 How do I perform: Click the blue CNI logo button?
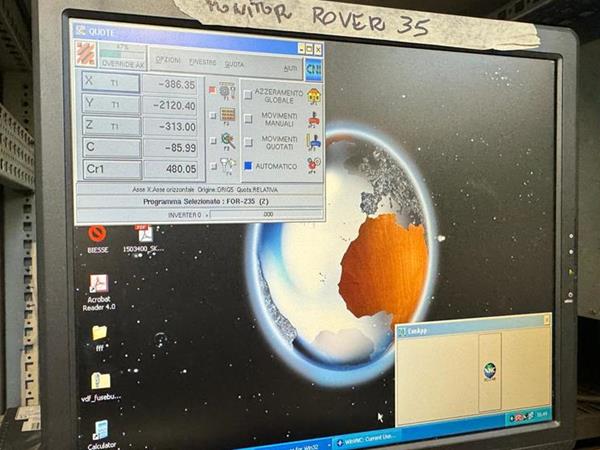click(313, 69)
